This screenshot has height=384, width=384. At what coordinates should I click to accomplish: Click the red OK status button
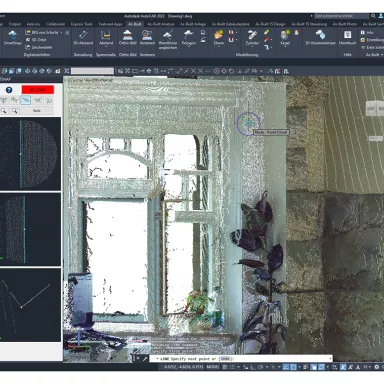point(38,90)
